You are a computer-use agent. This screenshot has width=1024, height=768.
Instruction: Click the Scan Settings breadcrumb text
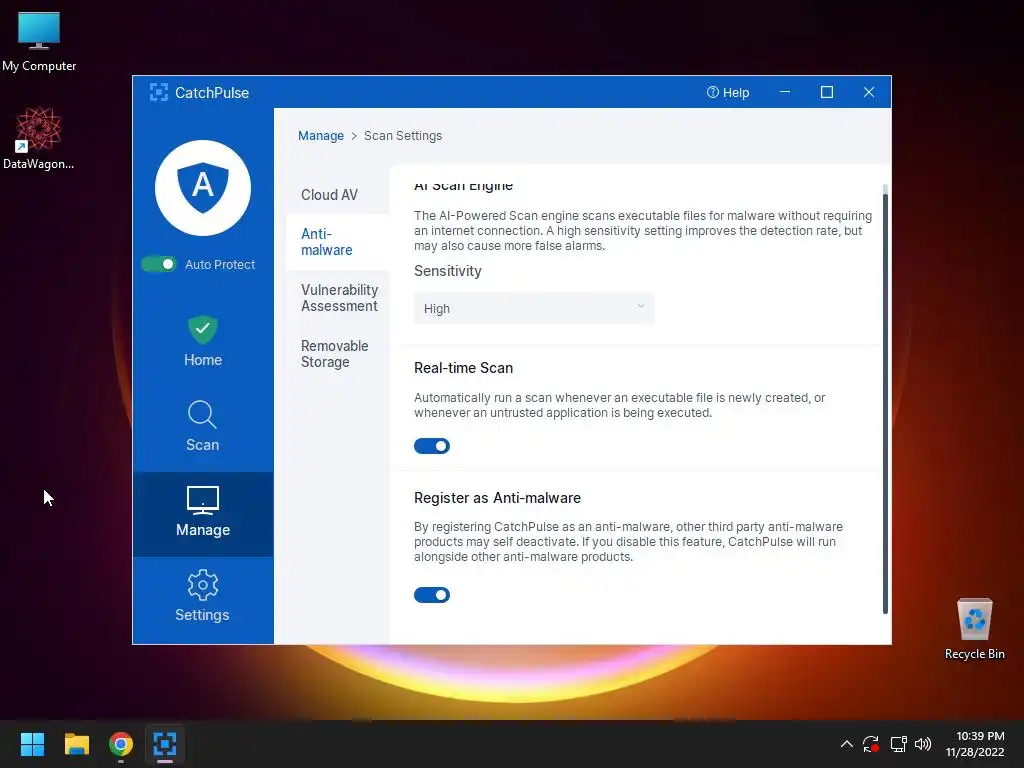tap(403, 136)
